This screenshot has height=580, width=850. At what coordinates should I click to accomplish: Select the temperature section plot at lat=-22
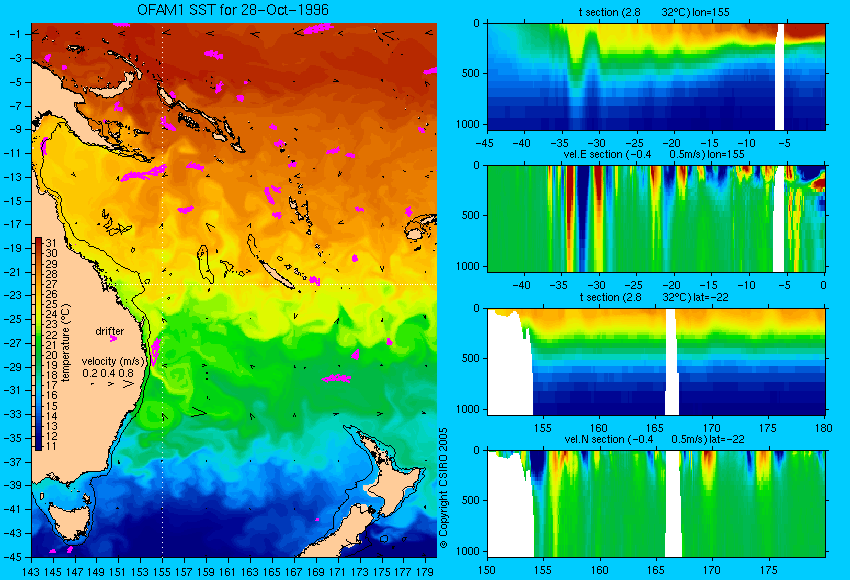(656, 362)
